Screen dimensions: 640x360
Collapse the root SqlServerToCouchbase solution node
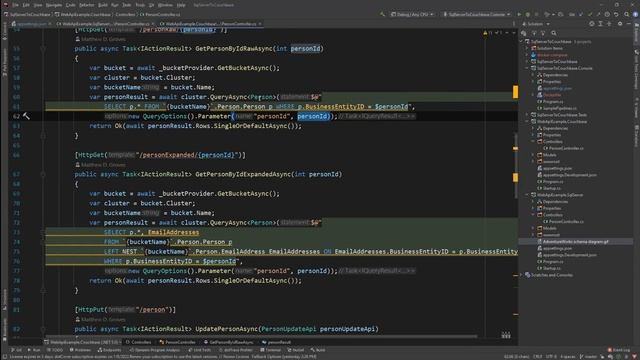pyautogui.click(x=522, y=42)
